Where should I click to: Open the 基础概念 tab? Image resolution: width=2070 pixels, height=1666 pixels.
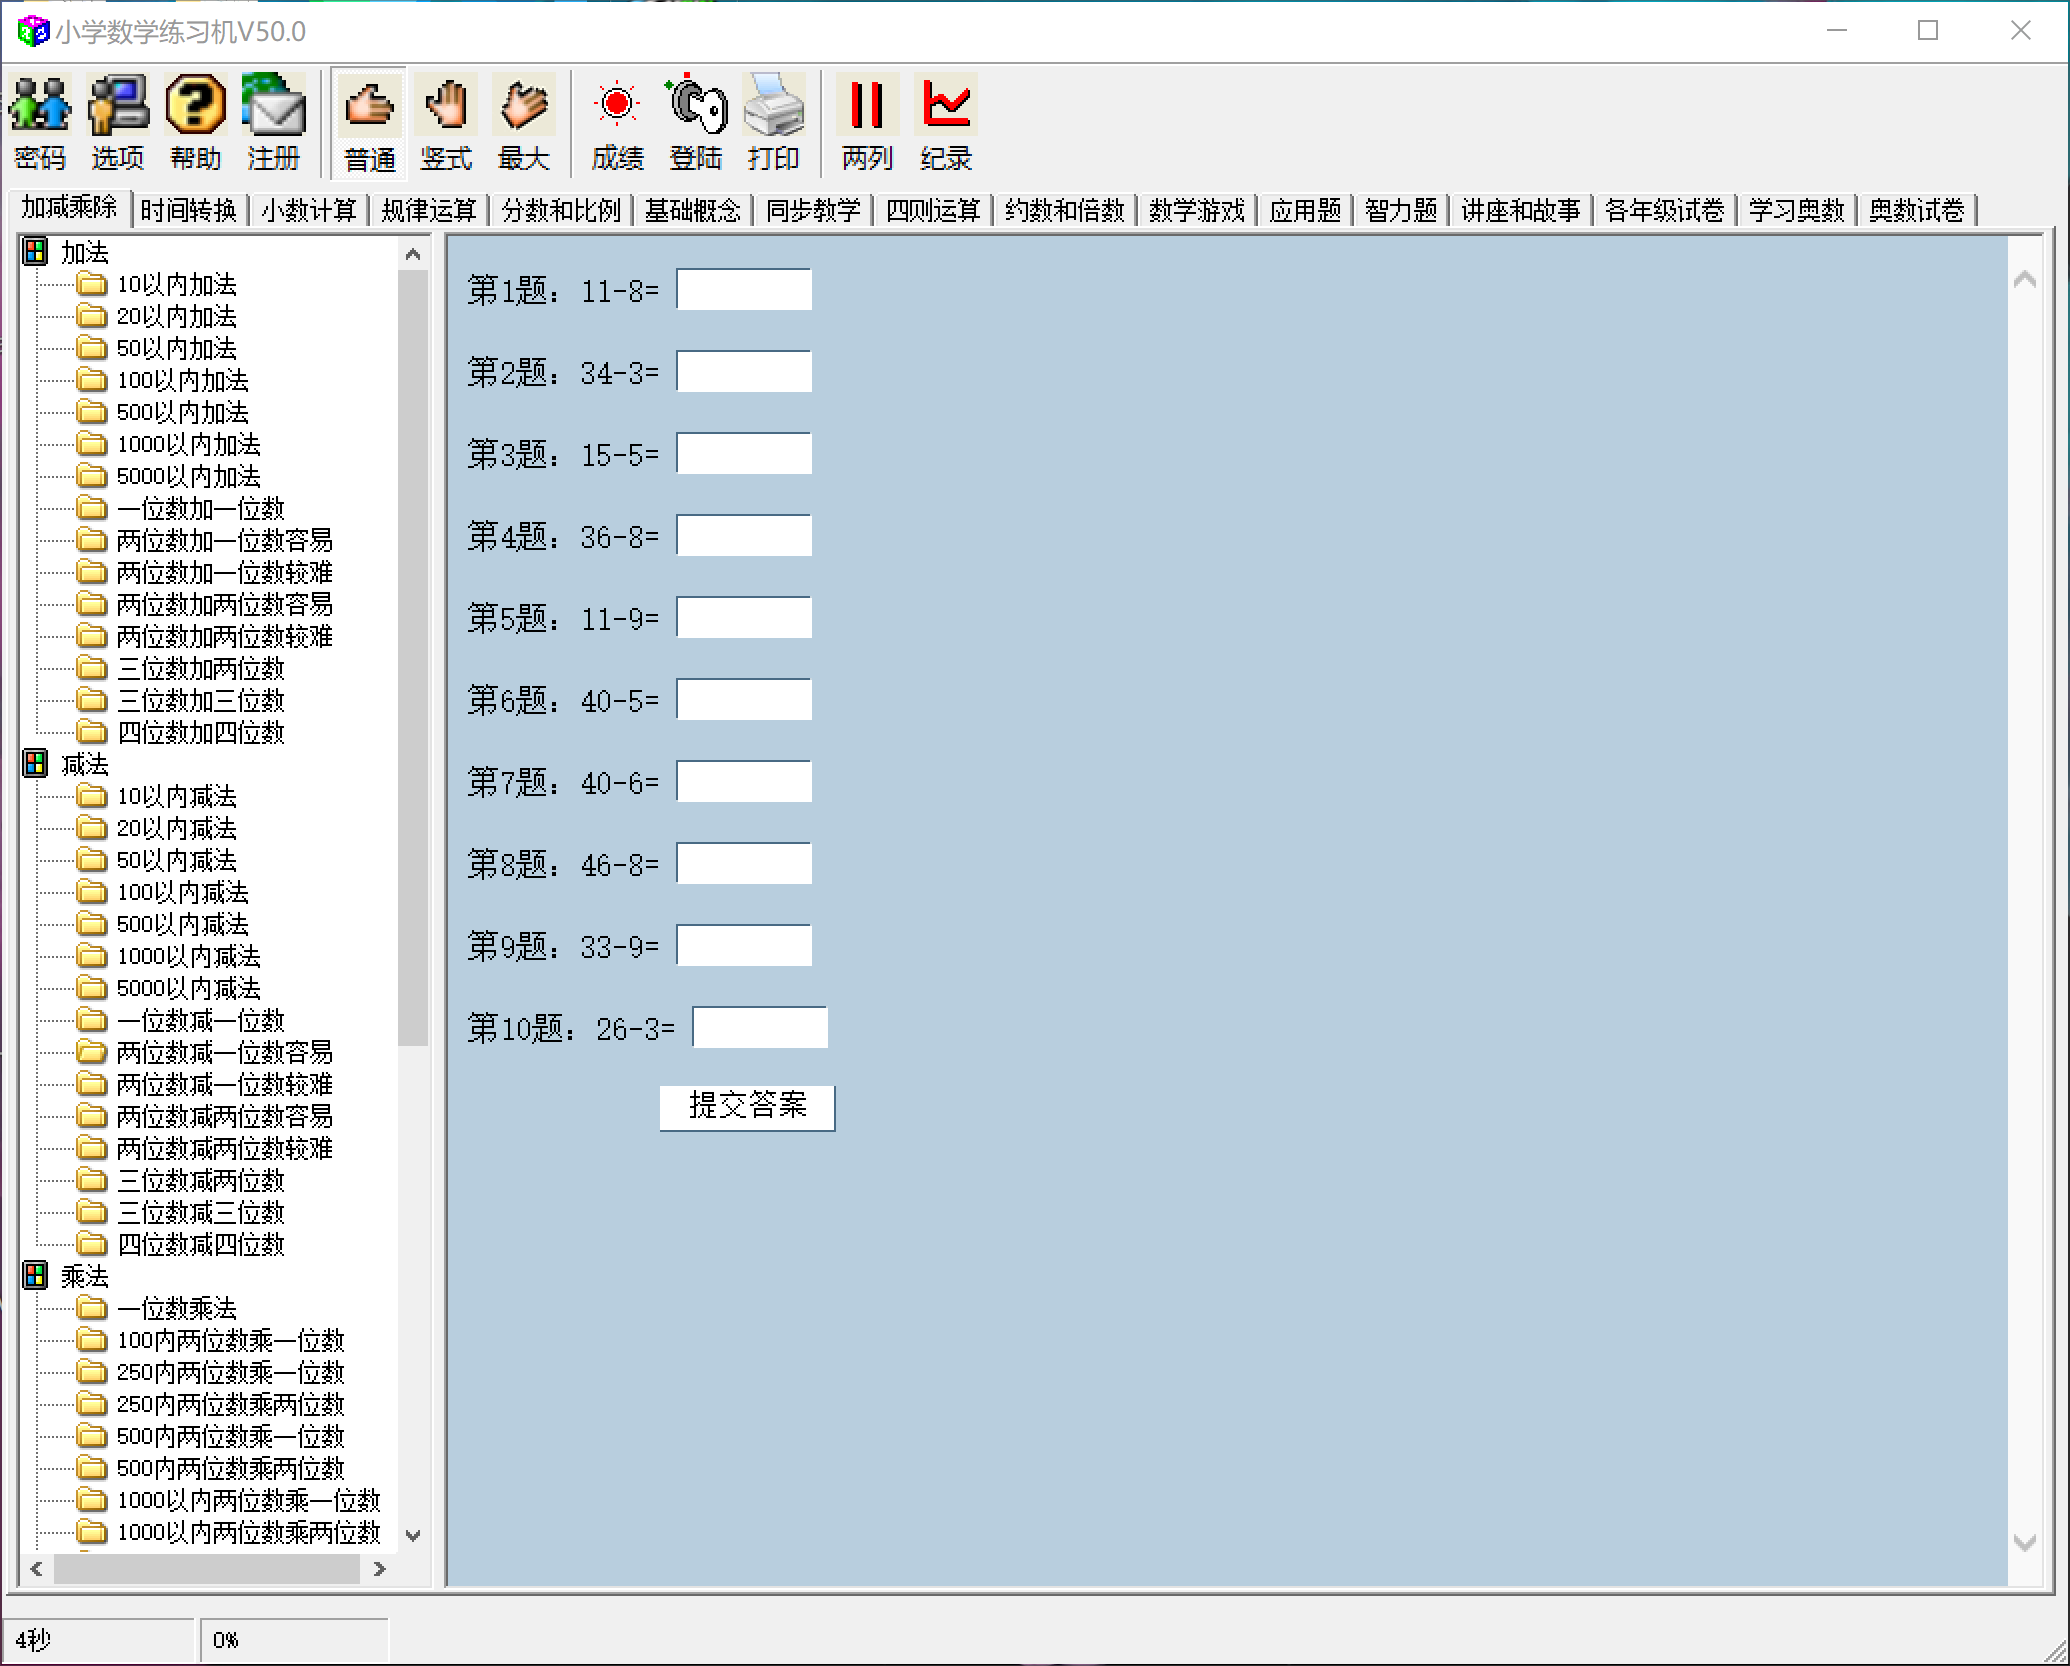pos(693,210)
